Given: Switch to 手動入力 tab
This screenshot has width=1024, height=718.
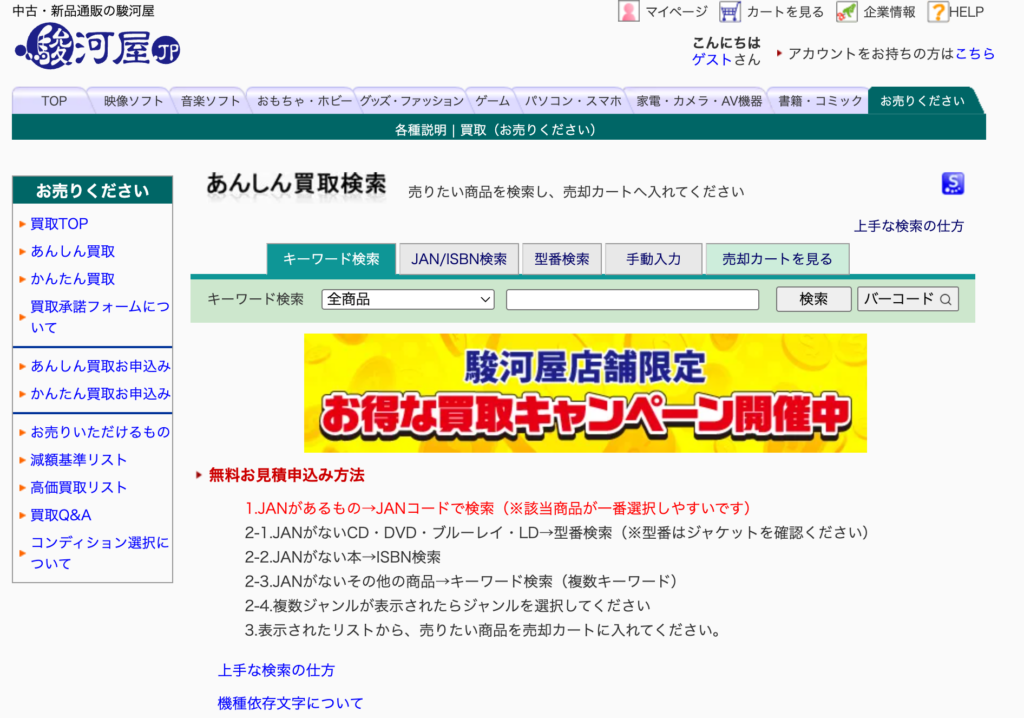Looking at the screenshot, I should click(654, 259).
